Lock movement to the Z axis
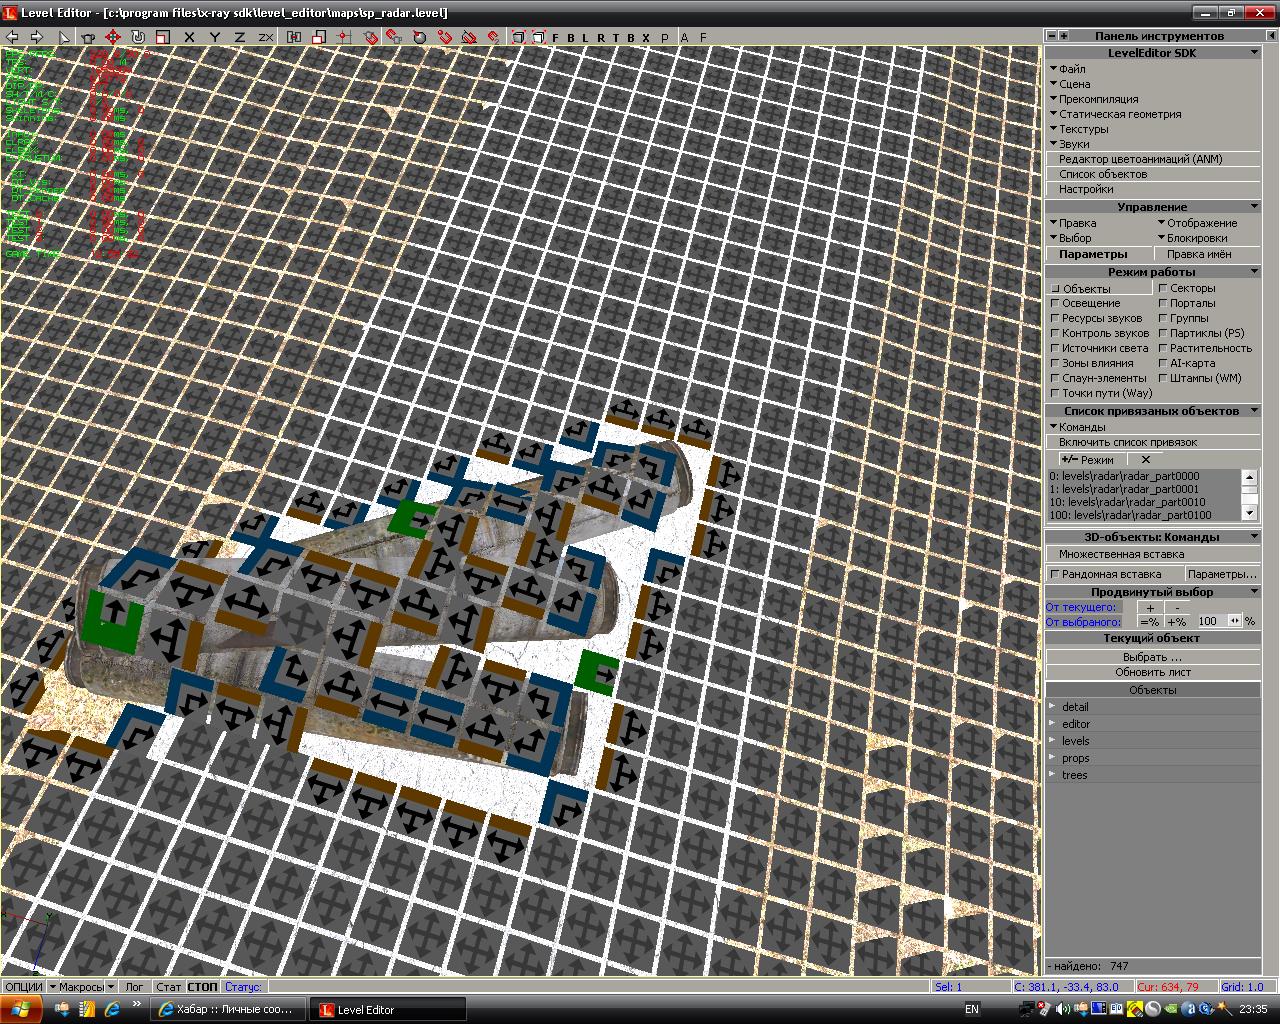The height and width of the screenshot is (1024, 1280). pyautogui.click(x=239, y=37)
